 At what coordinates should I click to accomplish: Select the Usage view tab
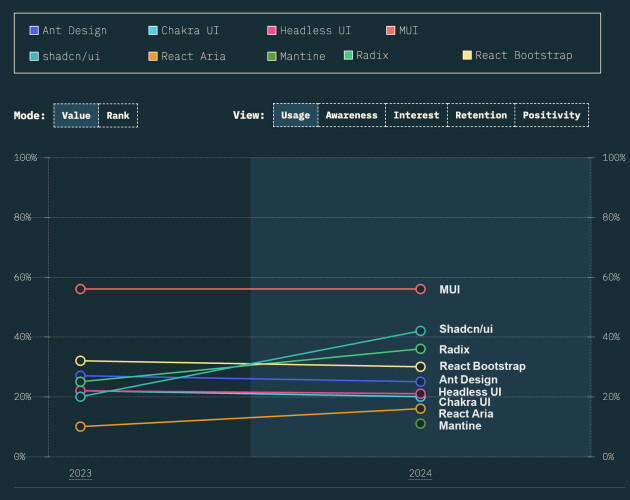[x=295, y=115]
